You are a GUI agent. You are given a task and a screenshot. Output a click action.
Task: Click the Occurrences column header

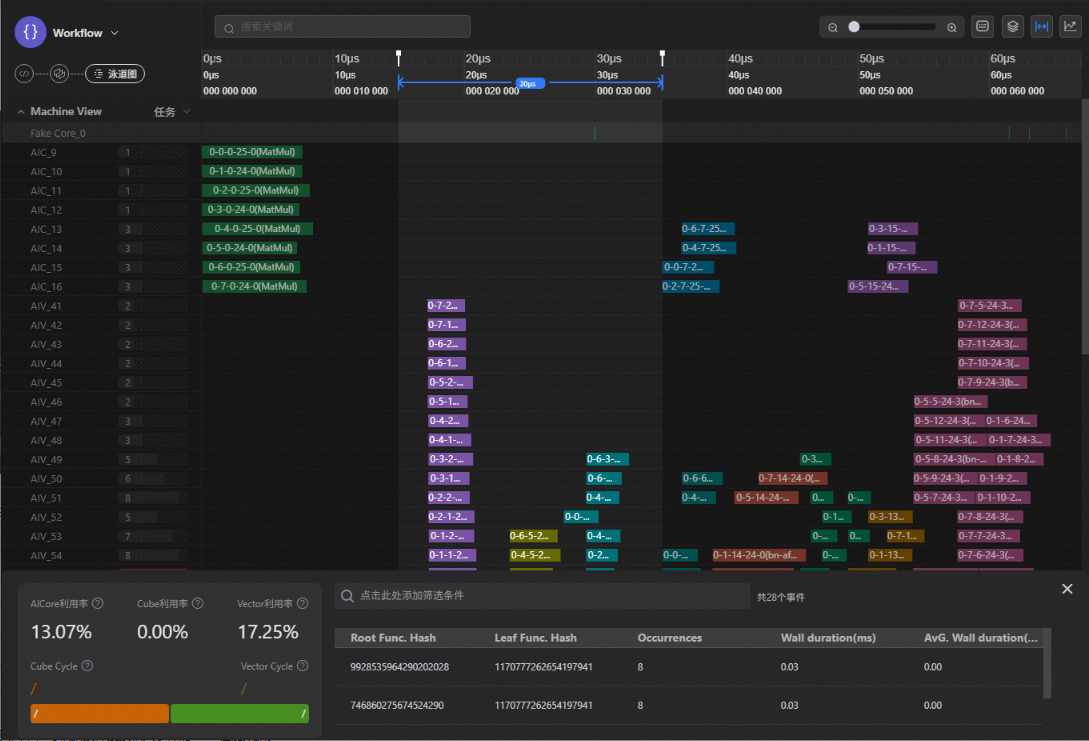[669, 638]
